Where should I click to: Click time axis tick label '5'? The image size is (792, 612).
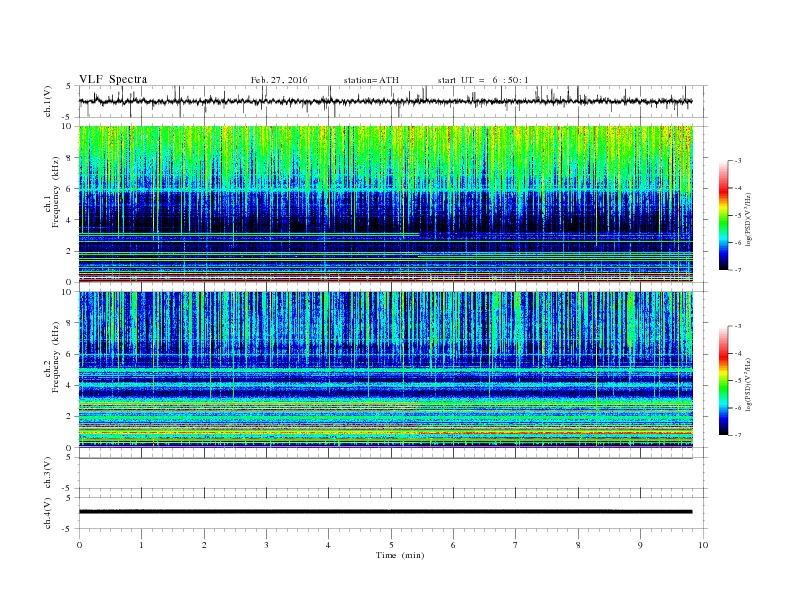point(391,545)
